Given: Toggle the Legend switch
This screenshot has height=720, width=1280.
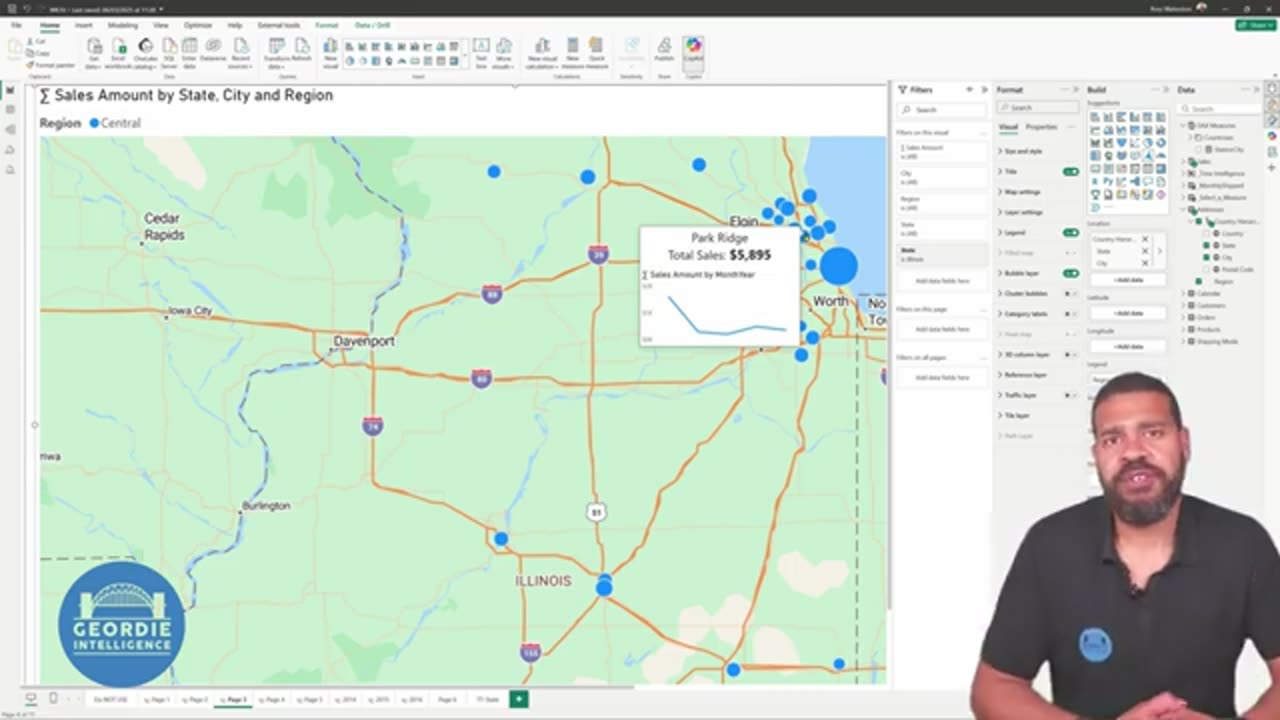Looking at the screenshot, I should click(x=1071, y=232).
